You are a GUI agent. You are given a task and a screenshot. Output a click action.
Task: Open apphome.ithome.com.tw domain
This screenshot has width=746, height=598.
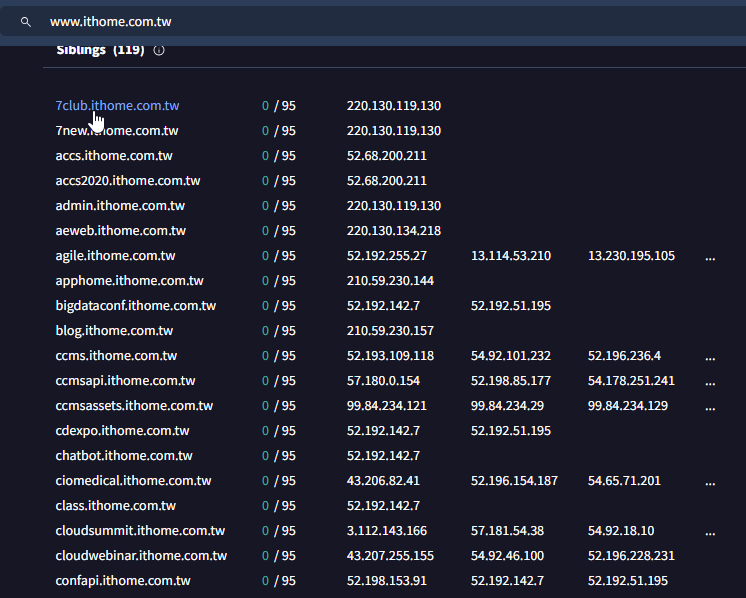pyautogui.click(x=129, y=280)
